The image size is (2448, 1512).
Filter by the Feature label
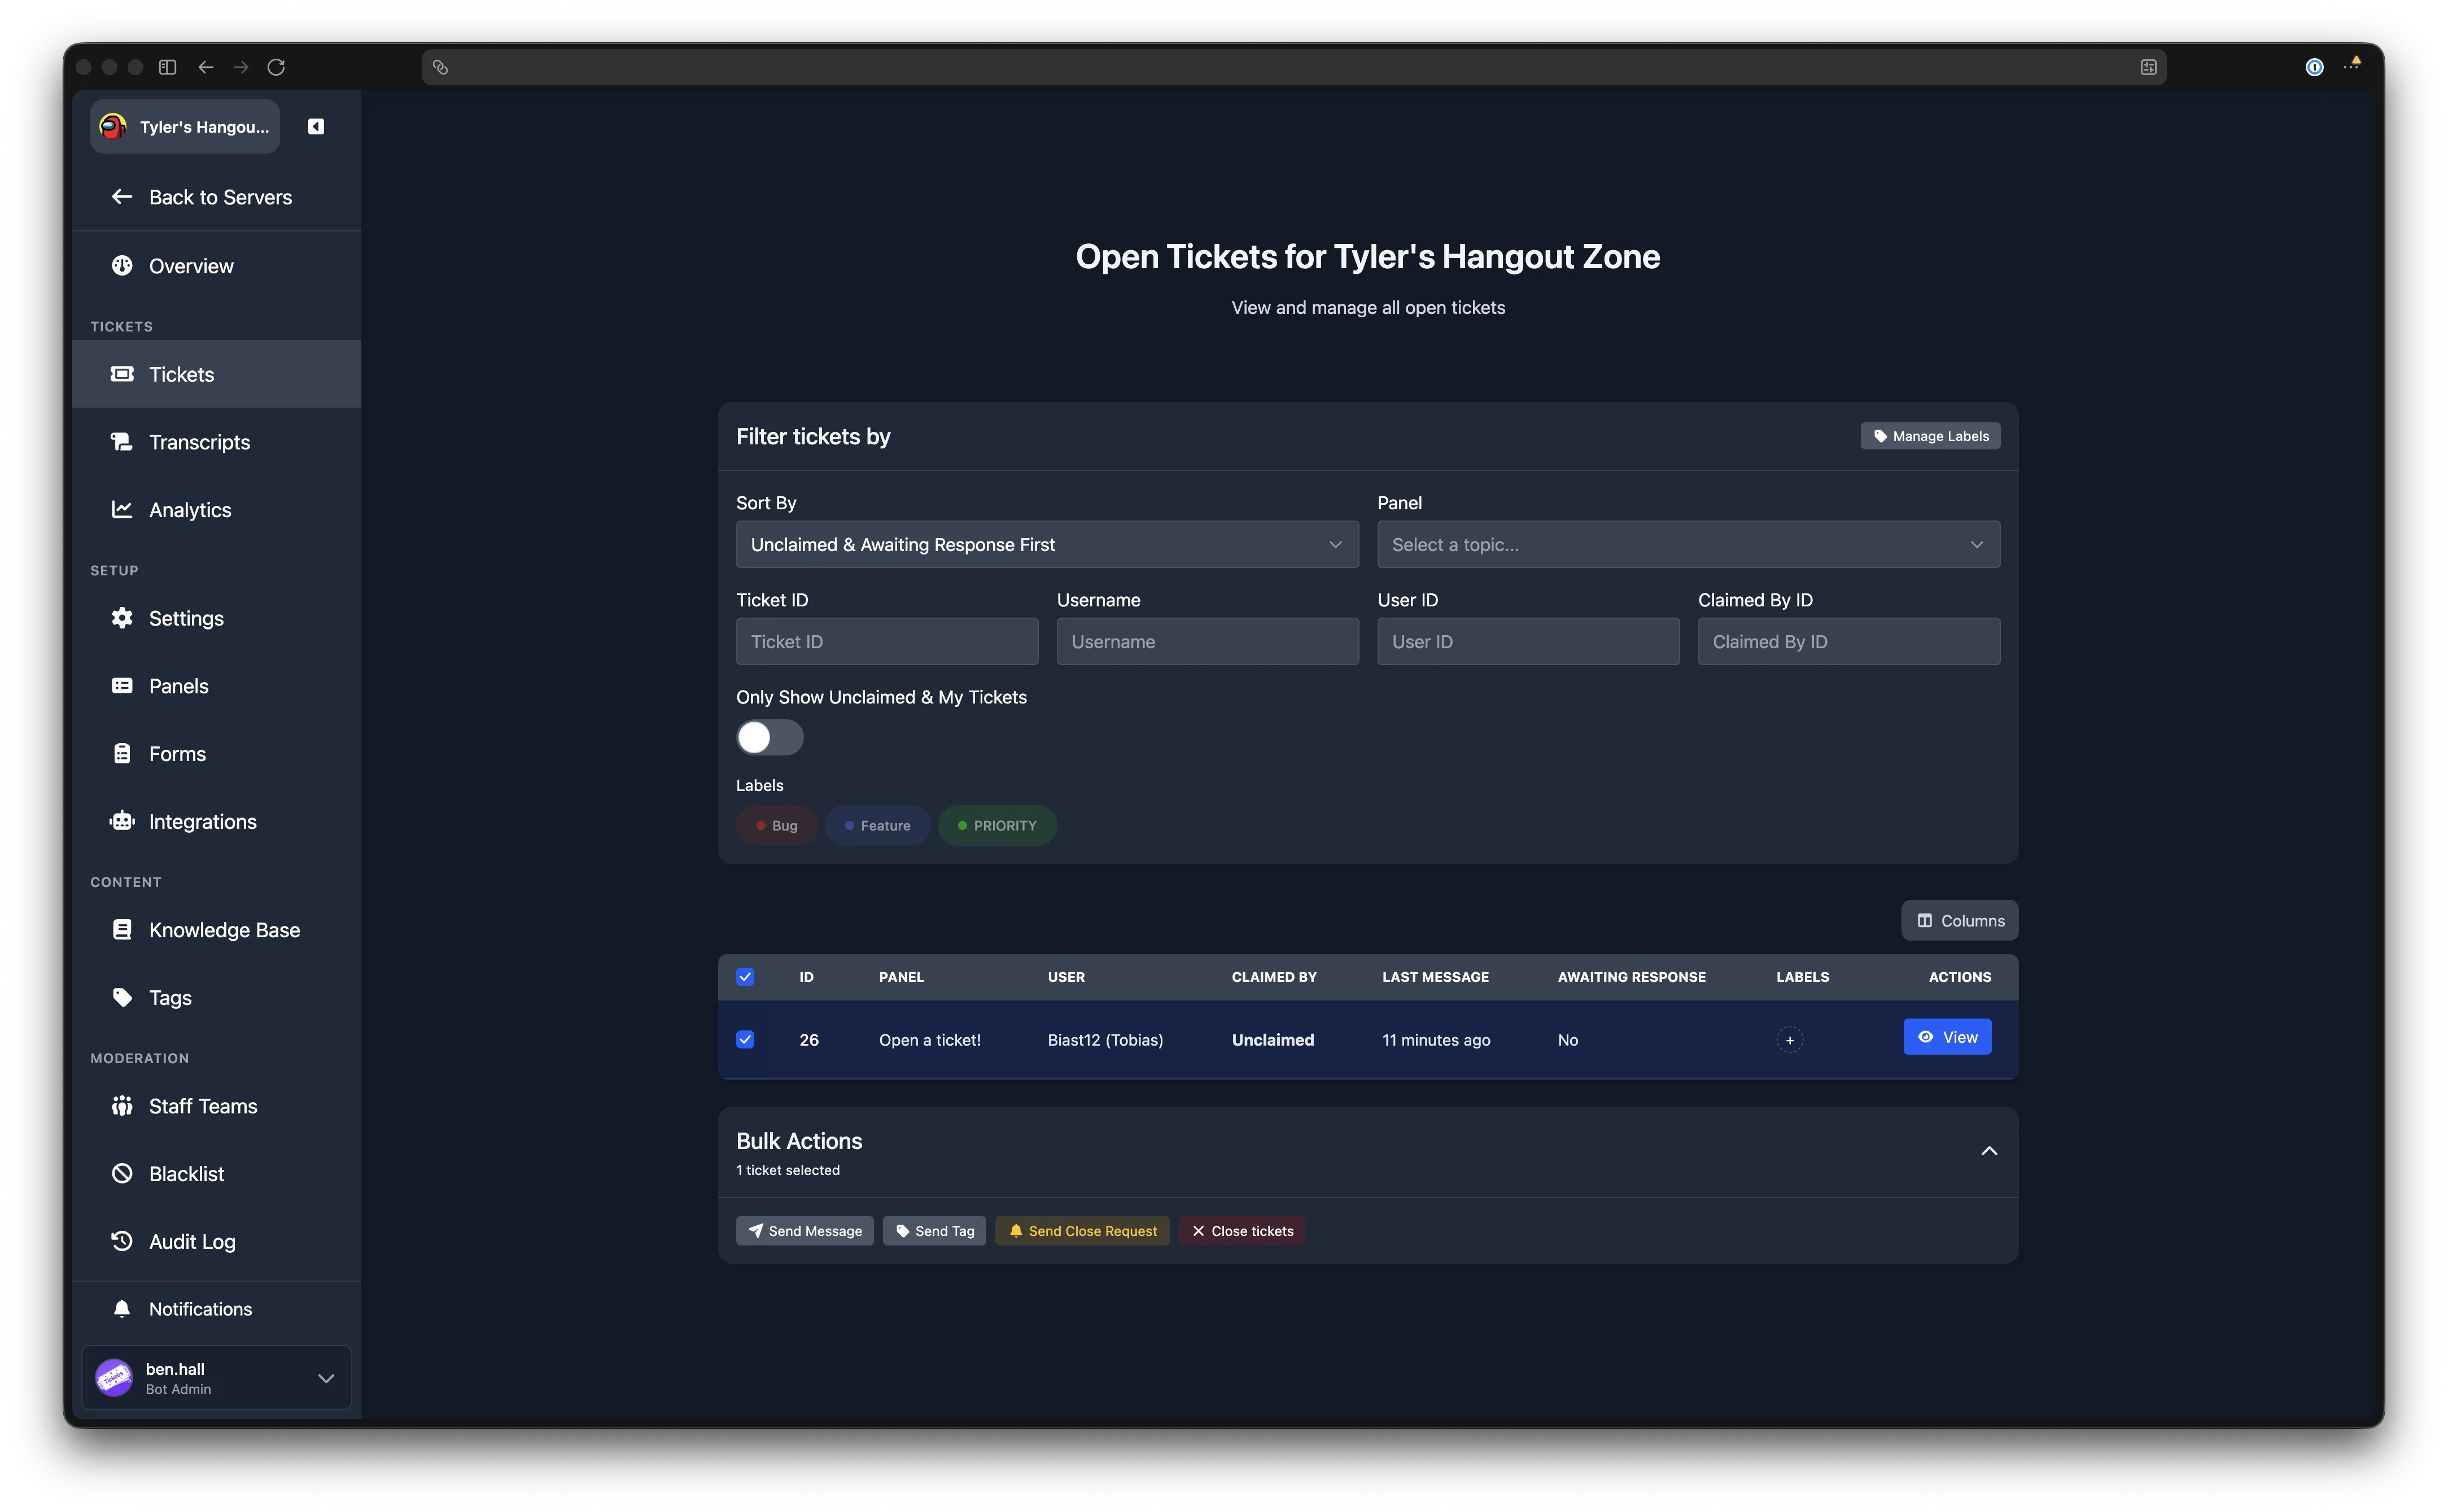tap(878, 826)
